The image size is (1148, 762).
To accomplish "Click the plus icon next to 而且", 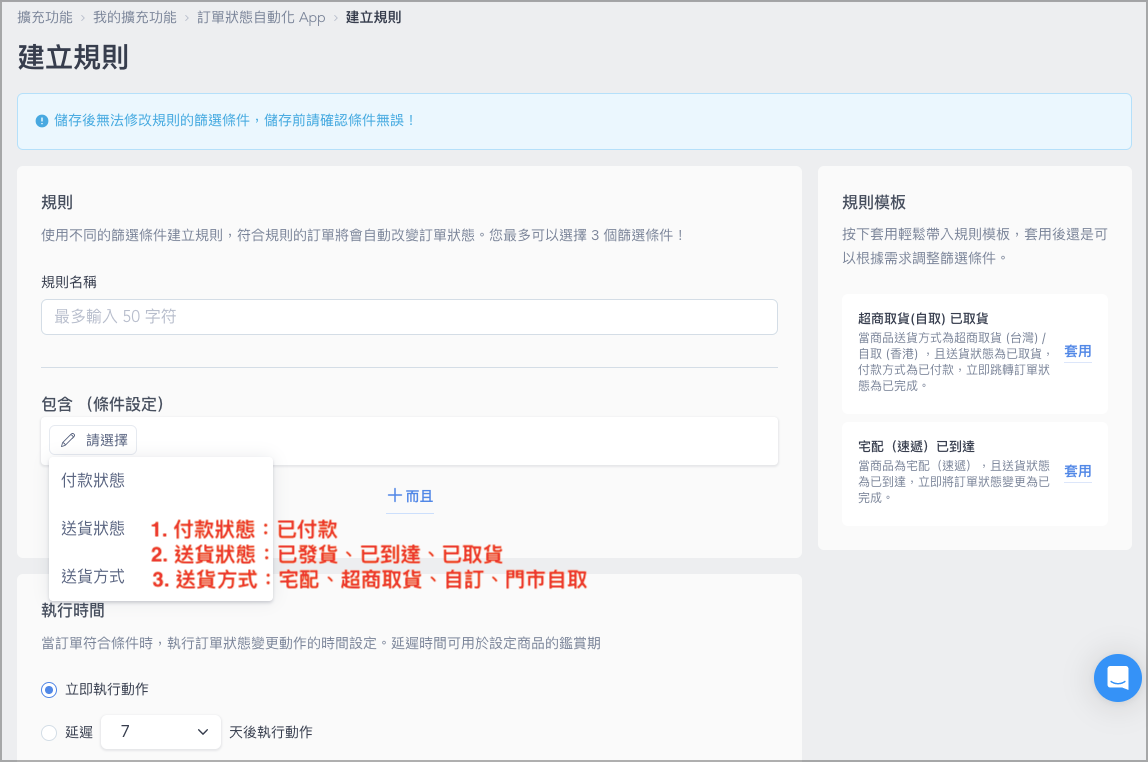I will click(395, 496).
